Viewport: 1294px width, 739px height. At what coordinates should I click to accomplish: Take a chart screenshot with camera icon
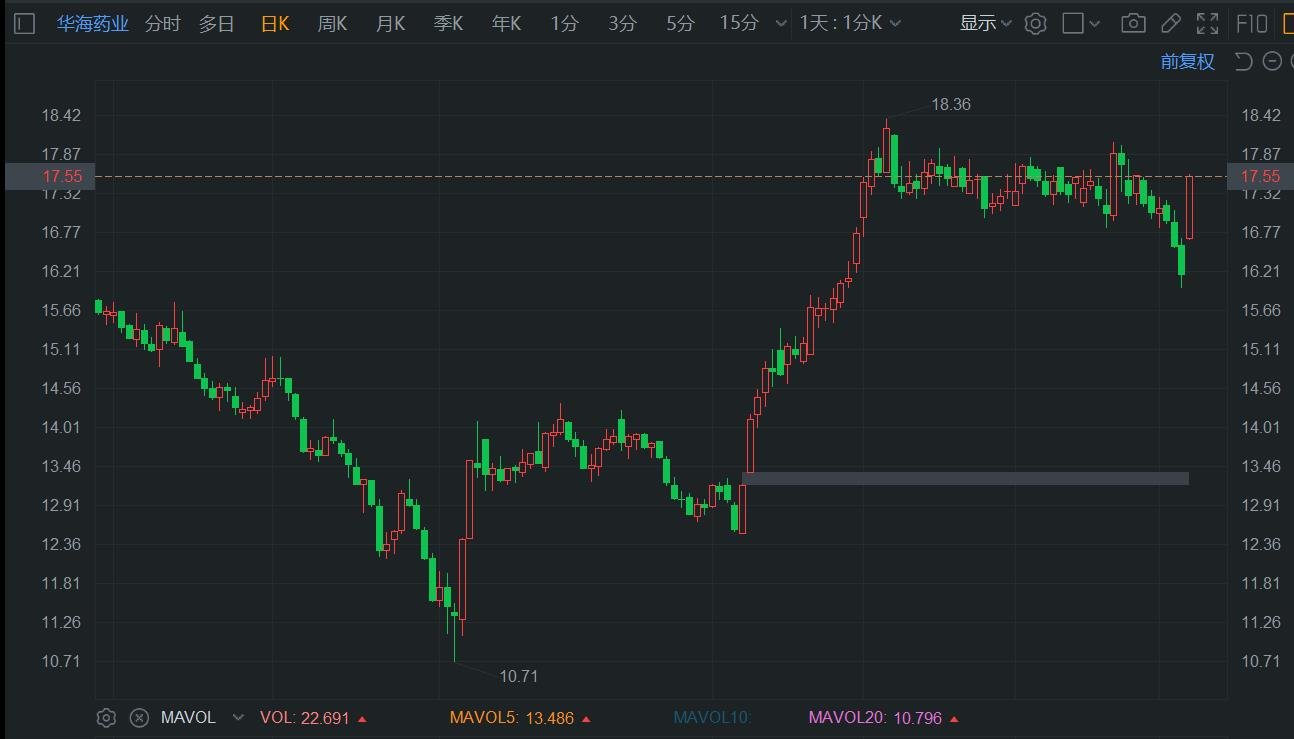[1133, 24]
